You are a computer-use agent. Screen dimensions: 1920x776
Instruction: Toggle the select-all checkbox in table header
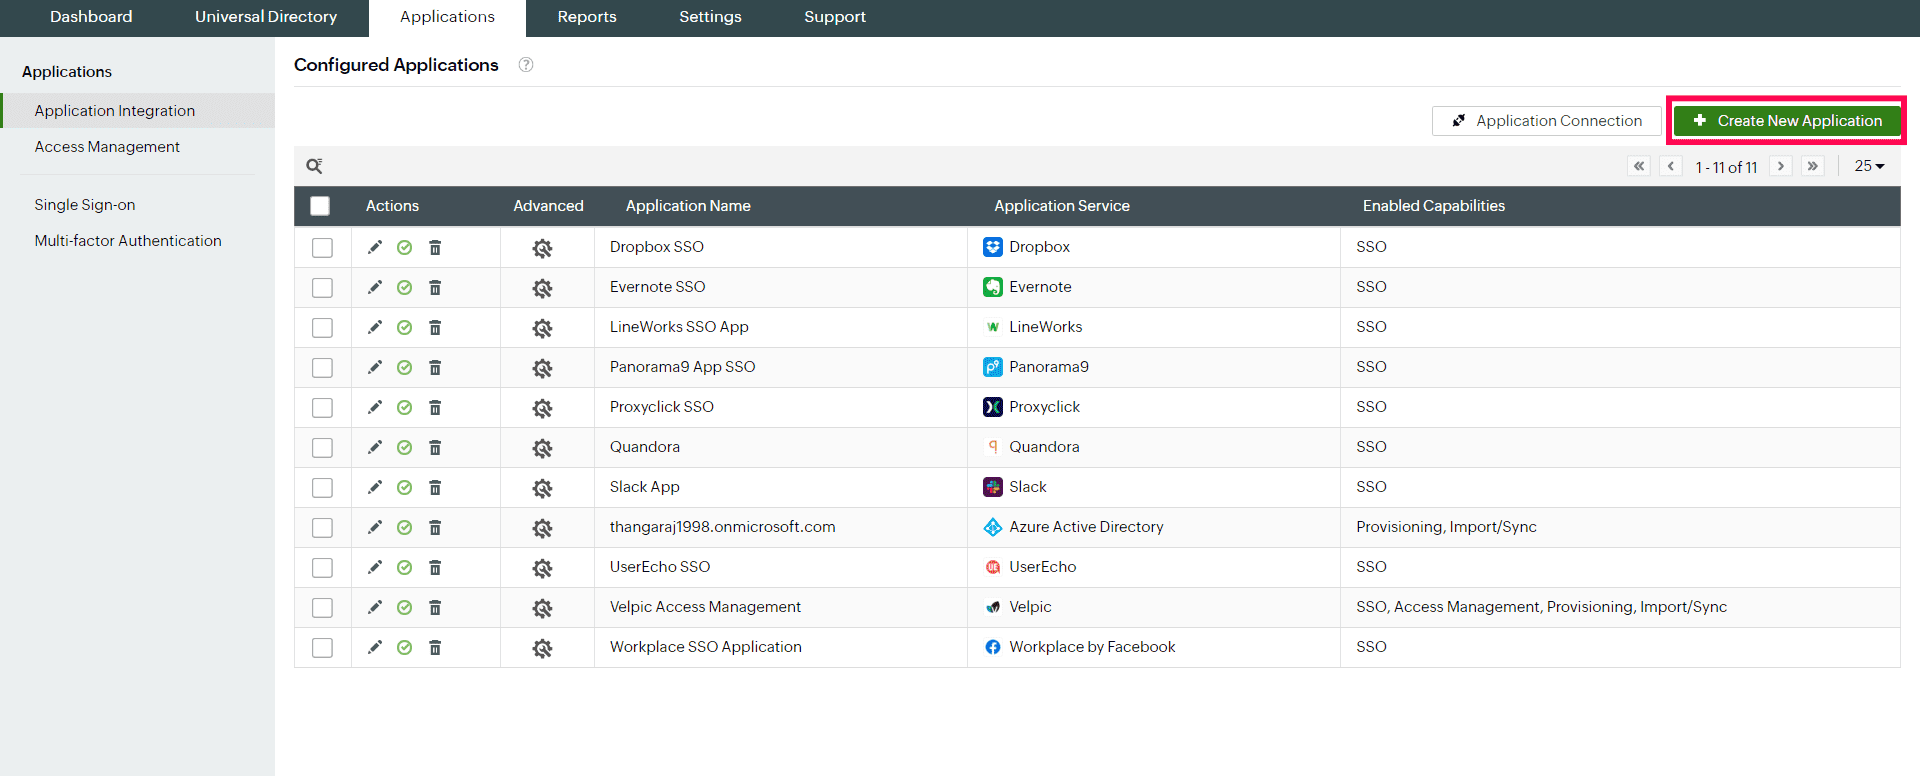(320, 206)
